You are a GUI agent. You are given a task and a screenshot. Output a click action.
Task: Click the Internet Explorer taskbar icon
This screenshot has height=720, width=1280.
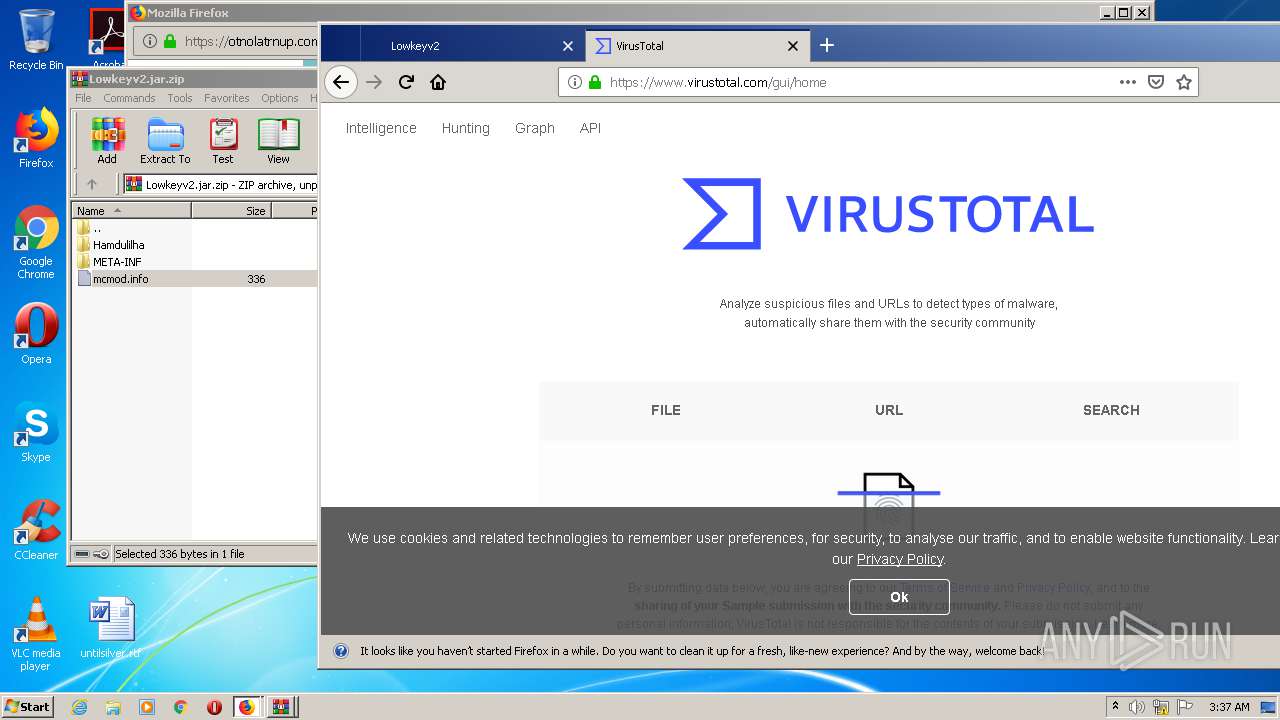coord(79,707)
